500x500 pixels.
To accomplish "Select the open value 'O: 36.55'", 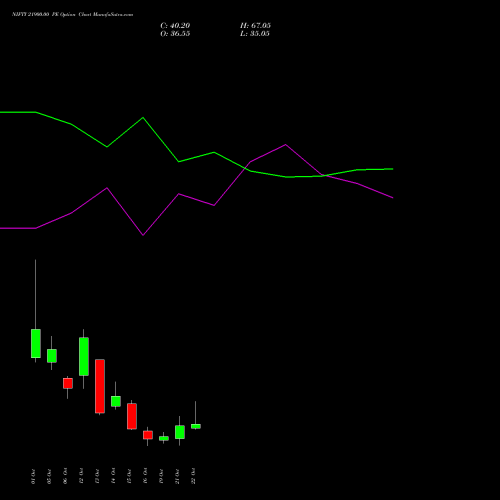I will tap(175, 34).
